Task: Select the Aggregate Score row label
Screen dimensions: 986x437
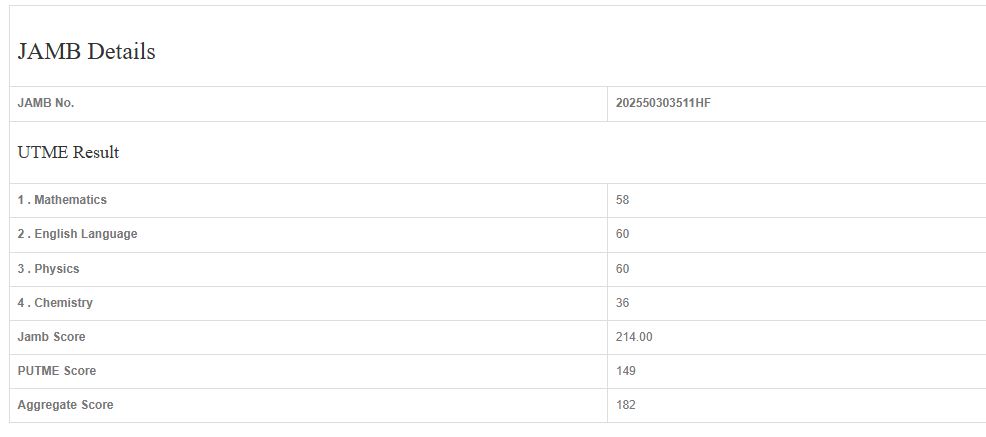Action: pos(65,405)
